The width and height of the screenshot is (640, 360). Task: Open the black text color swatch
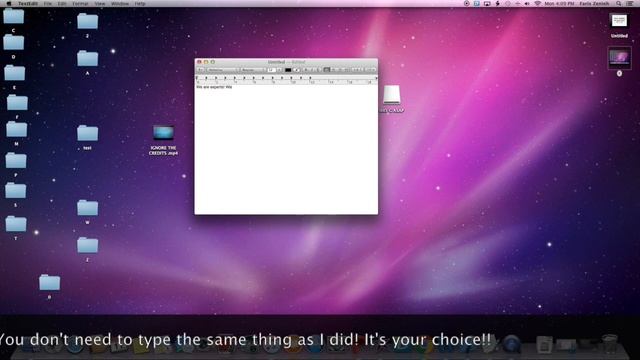(x=288, y=70)
